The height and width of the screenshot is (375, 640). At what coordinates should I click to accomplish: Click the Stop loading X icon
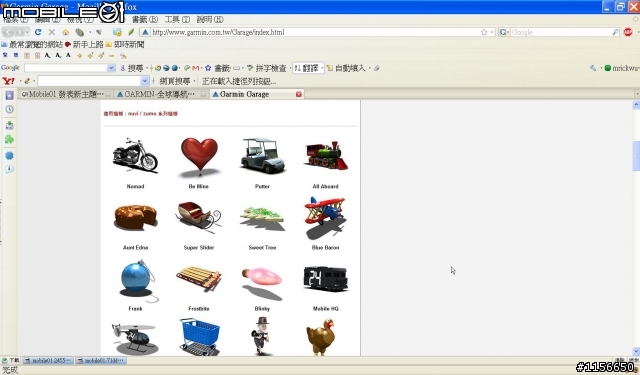(x=52, y=32)
